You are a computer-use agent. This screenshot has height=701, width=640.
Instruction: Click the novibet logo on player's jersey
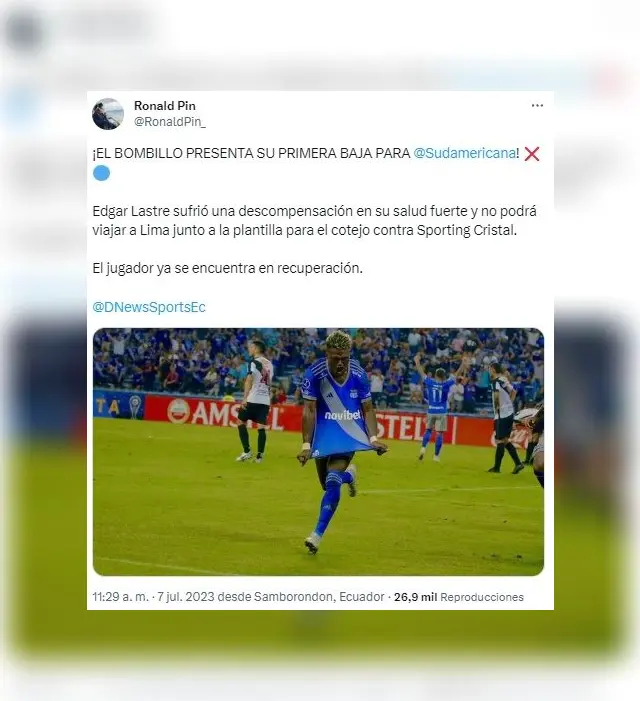click(x=343, y=415)
